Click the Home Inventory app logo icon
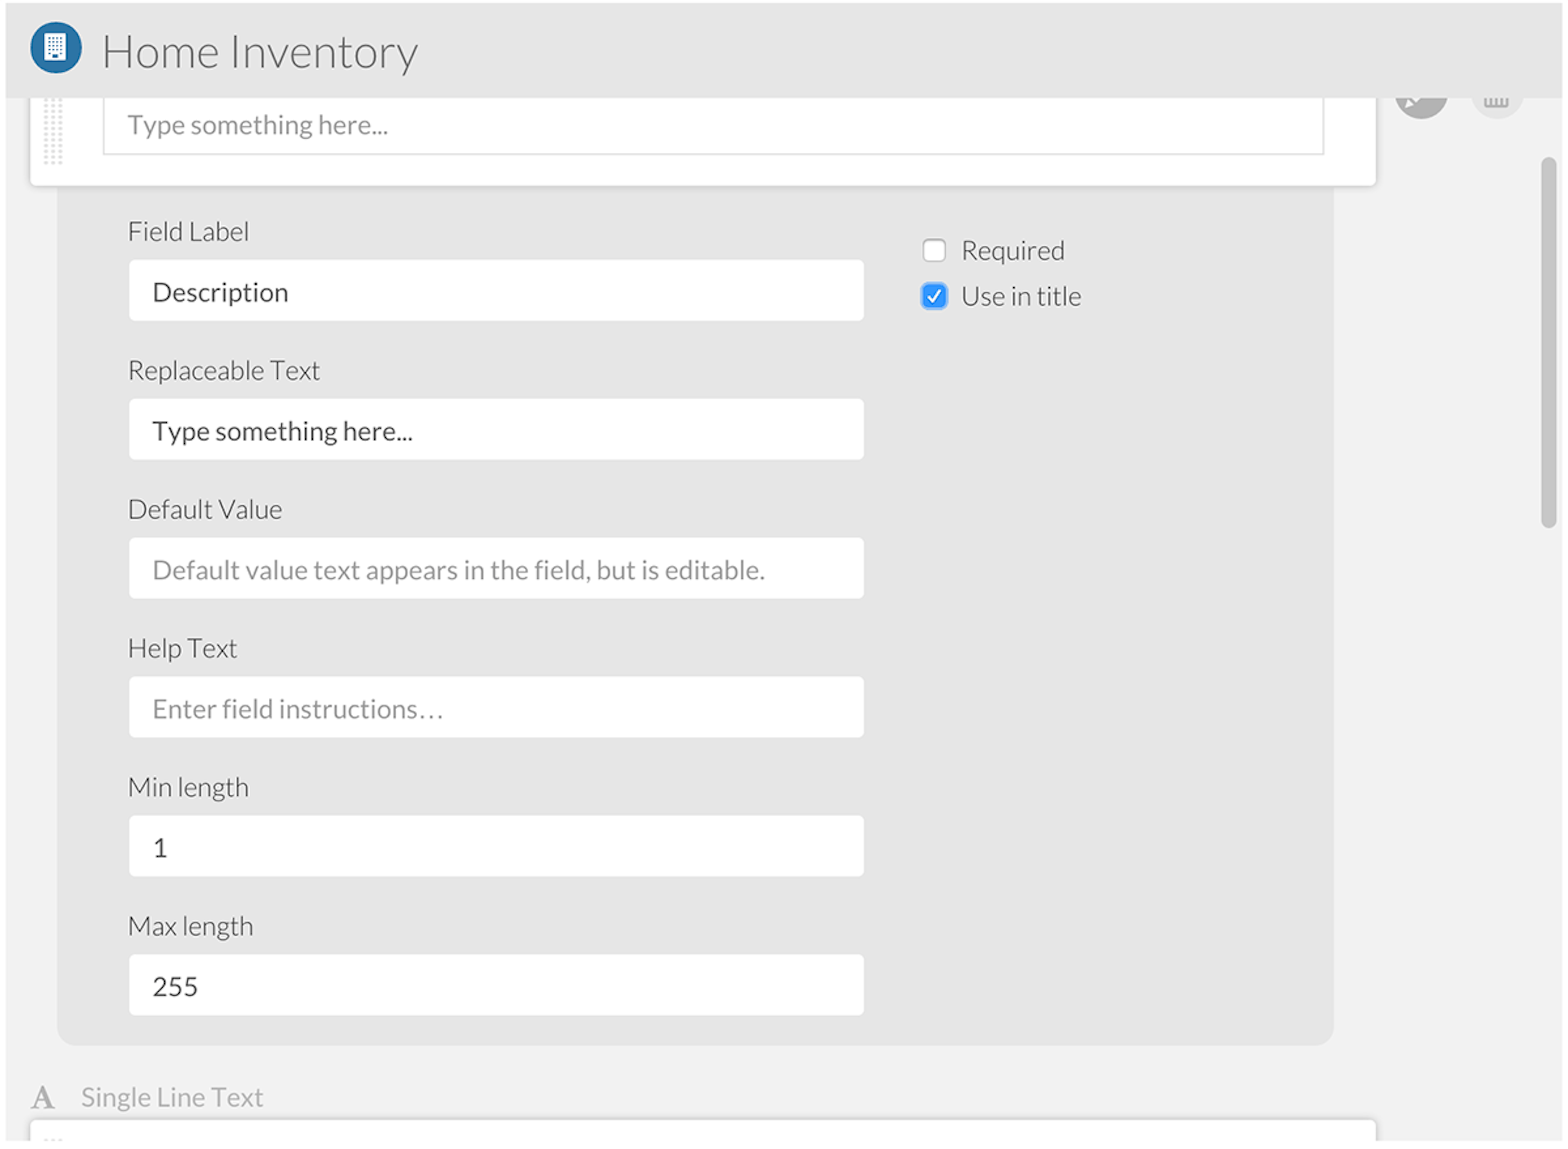The image size is (1568, 1149). [56, 48]
